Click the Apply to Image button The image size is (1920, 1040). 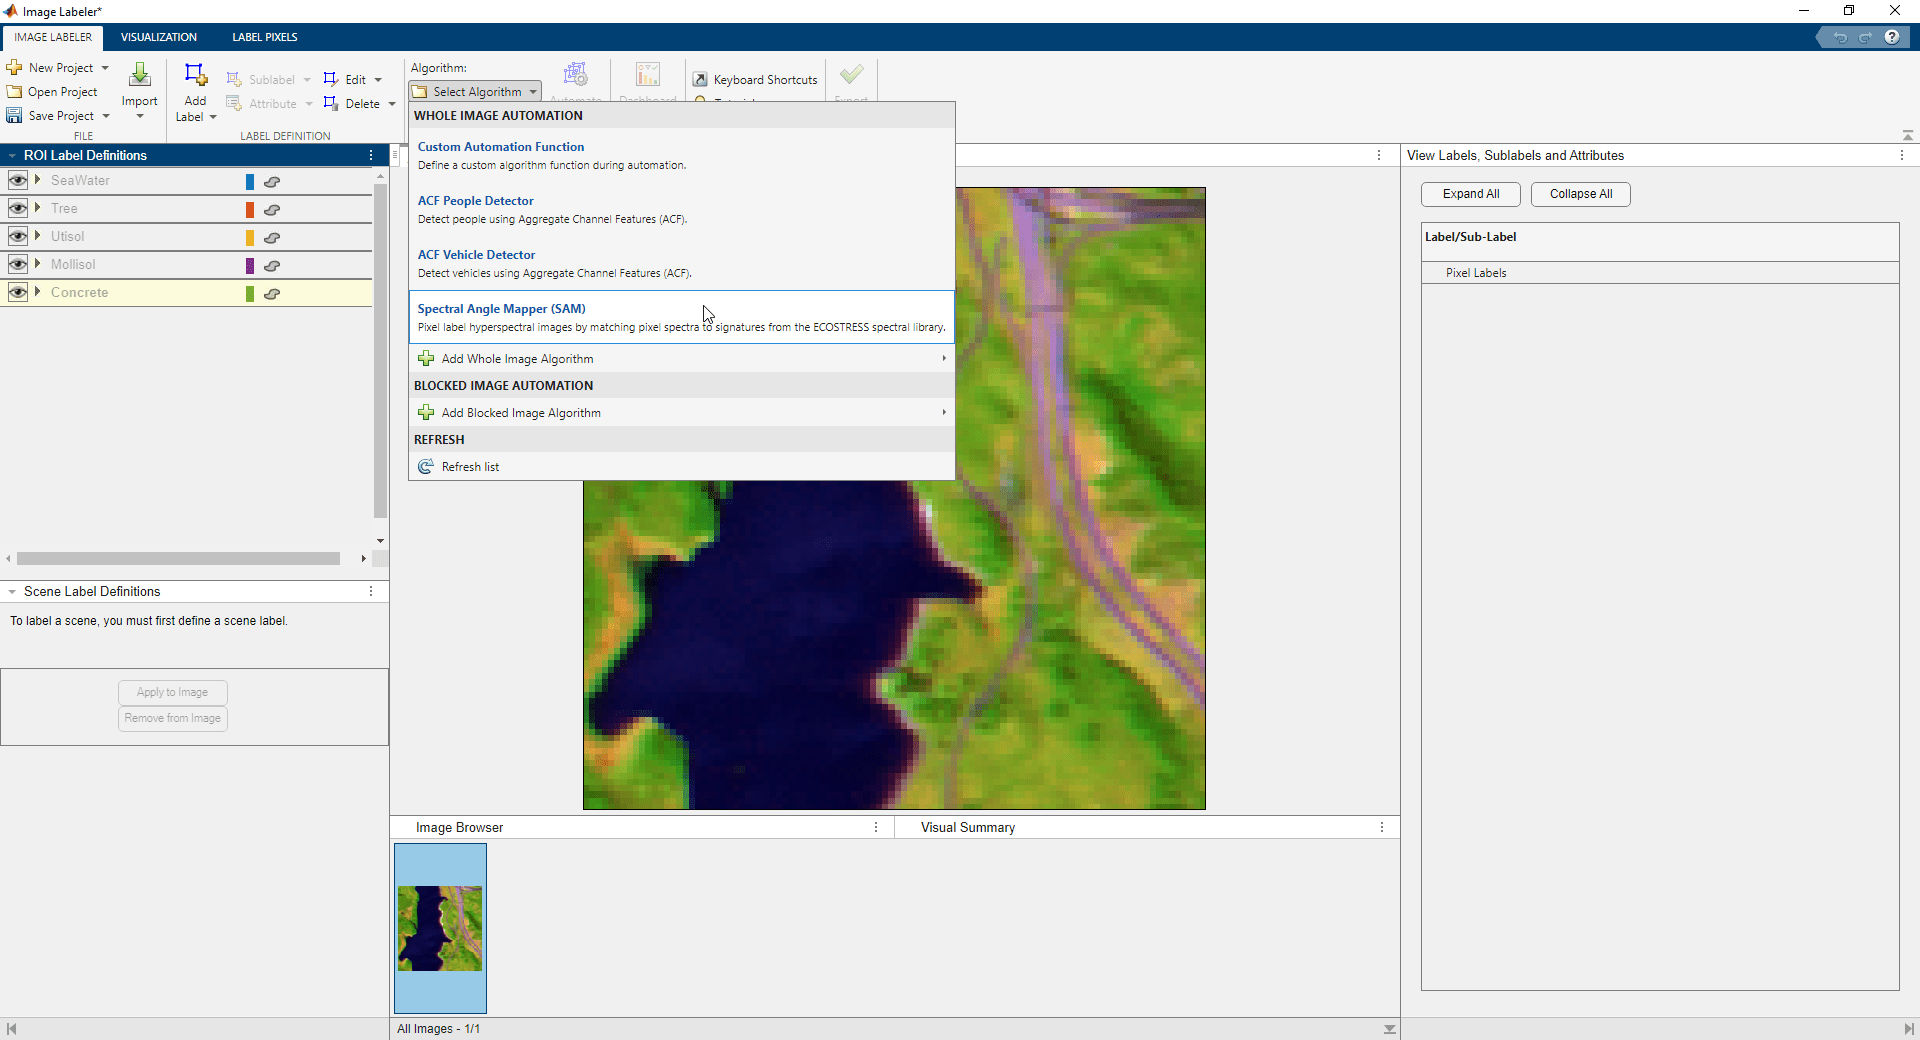click(x=171, y=692)
